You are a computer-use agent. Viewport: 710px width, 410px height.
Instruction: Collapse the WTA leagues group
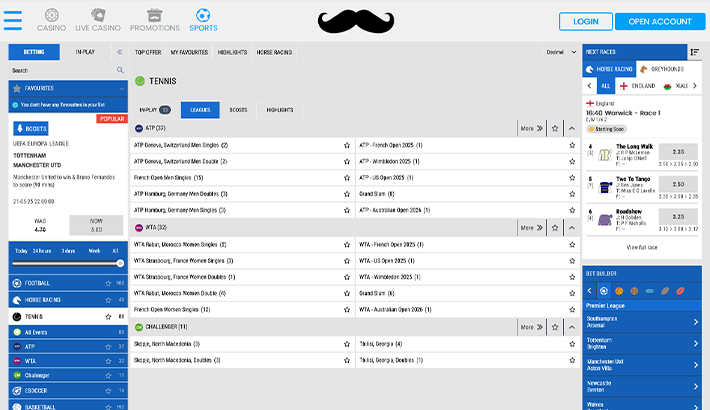pyautogui.click(x=571, y=227)
